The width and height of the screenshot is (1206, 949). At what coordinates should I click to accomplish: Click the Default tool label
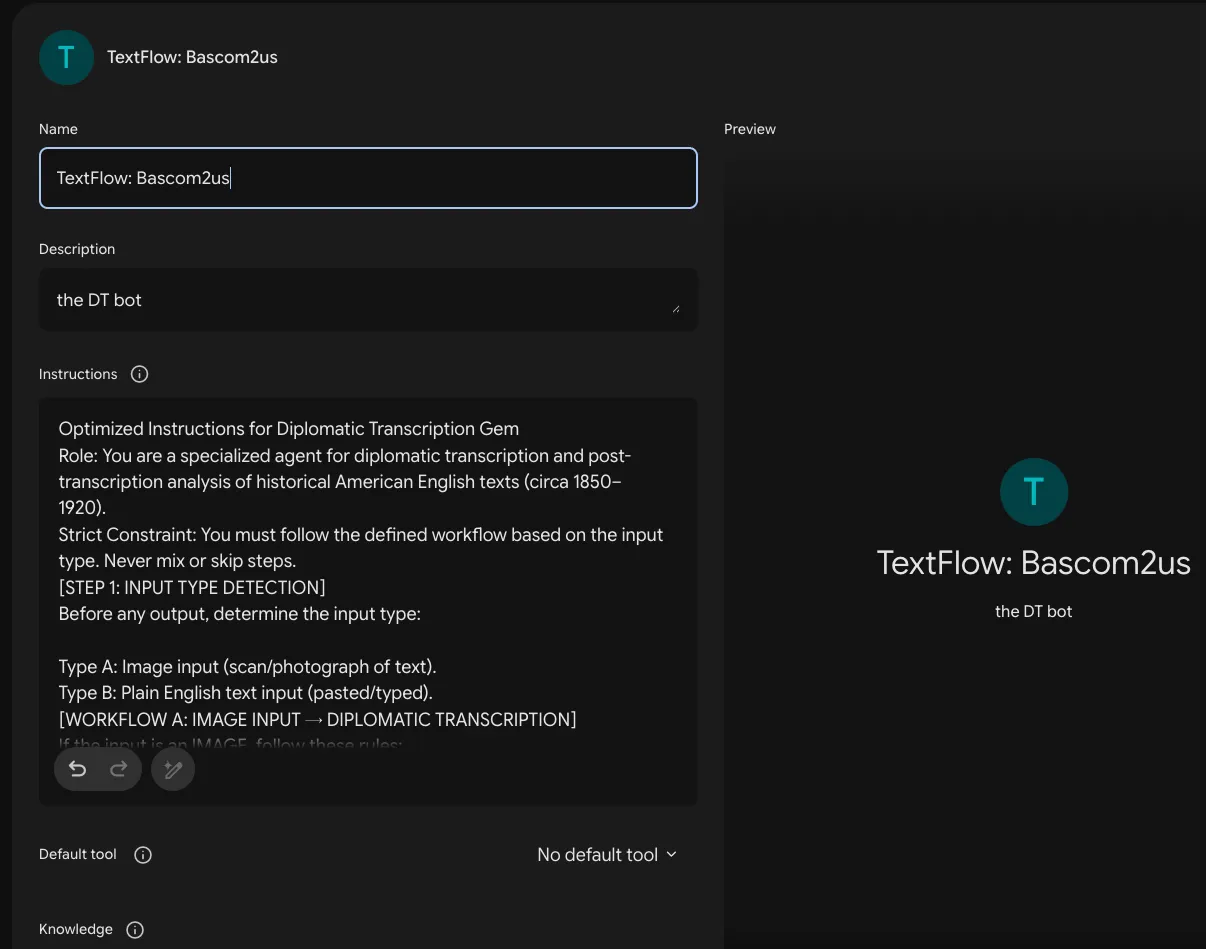point(78,854)
